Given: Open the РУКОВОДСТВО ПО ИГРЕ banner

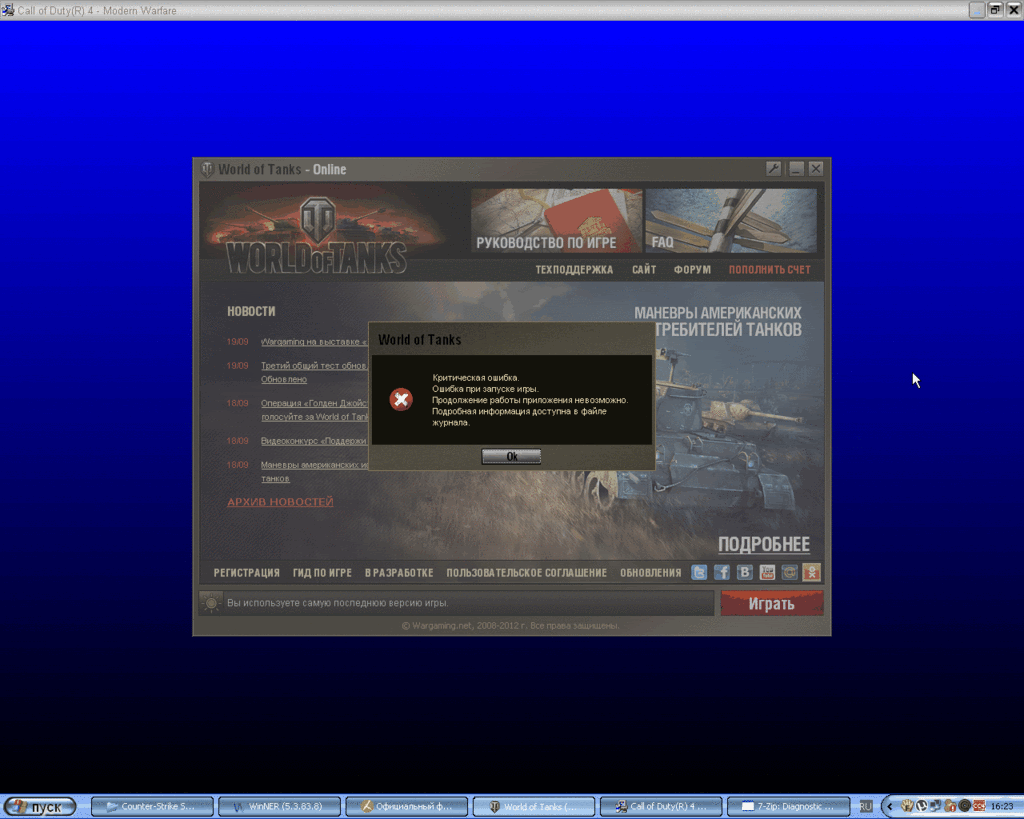Looking at the screenshot, I should pyautogui.click(x=556, y=221).
